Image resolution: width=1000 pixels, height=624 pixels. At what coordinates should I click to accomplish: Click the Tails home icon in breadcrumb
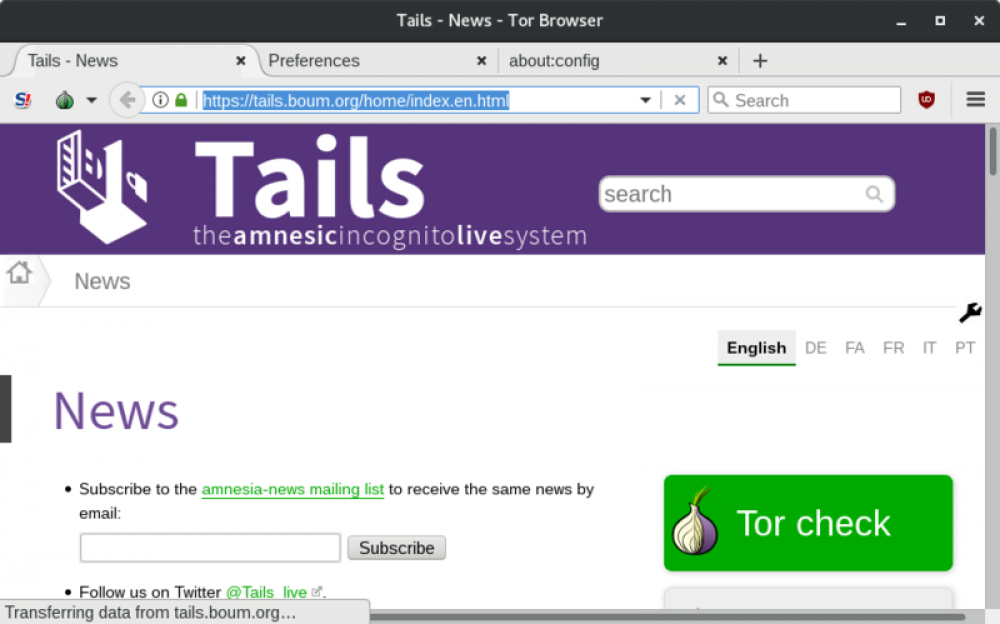click(x=19, y=272)
